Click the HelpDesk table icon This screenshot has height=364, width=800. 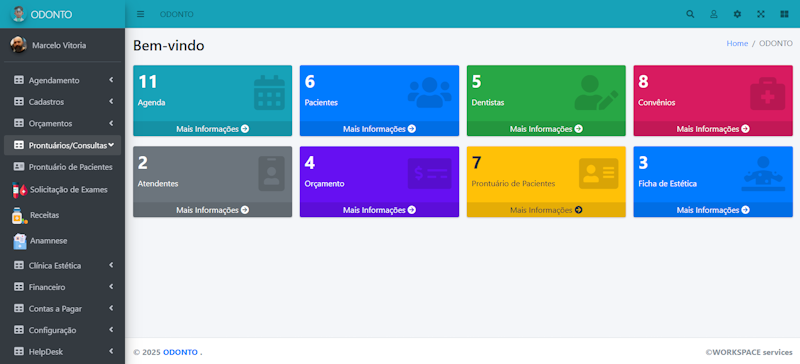pos(19,351)
